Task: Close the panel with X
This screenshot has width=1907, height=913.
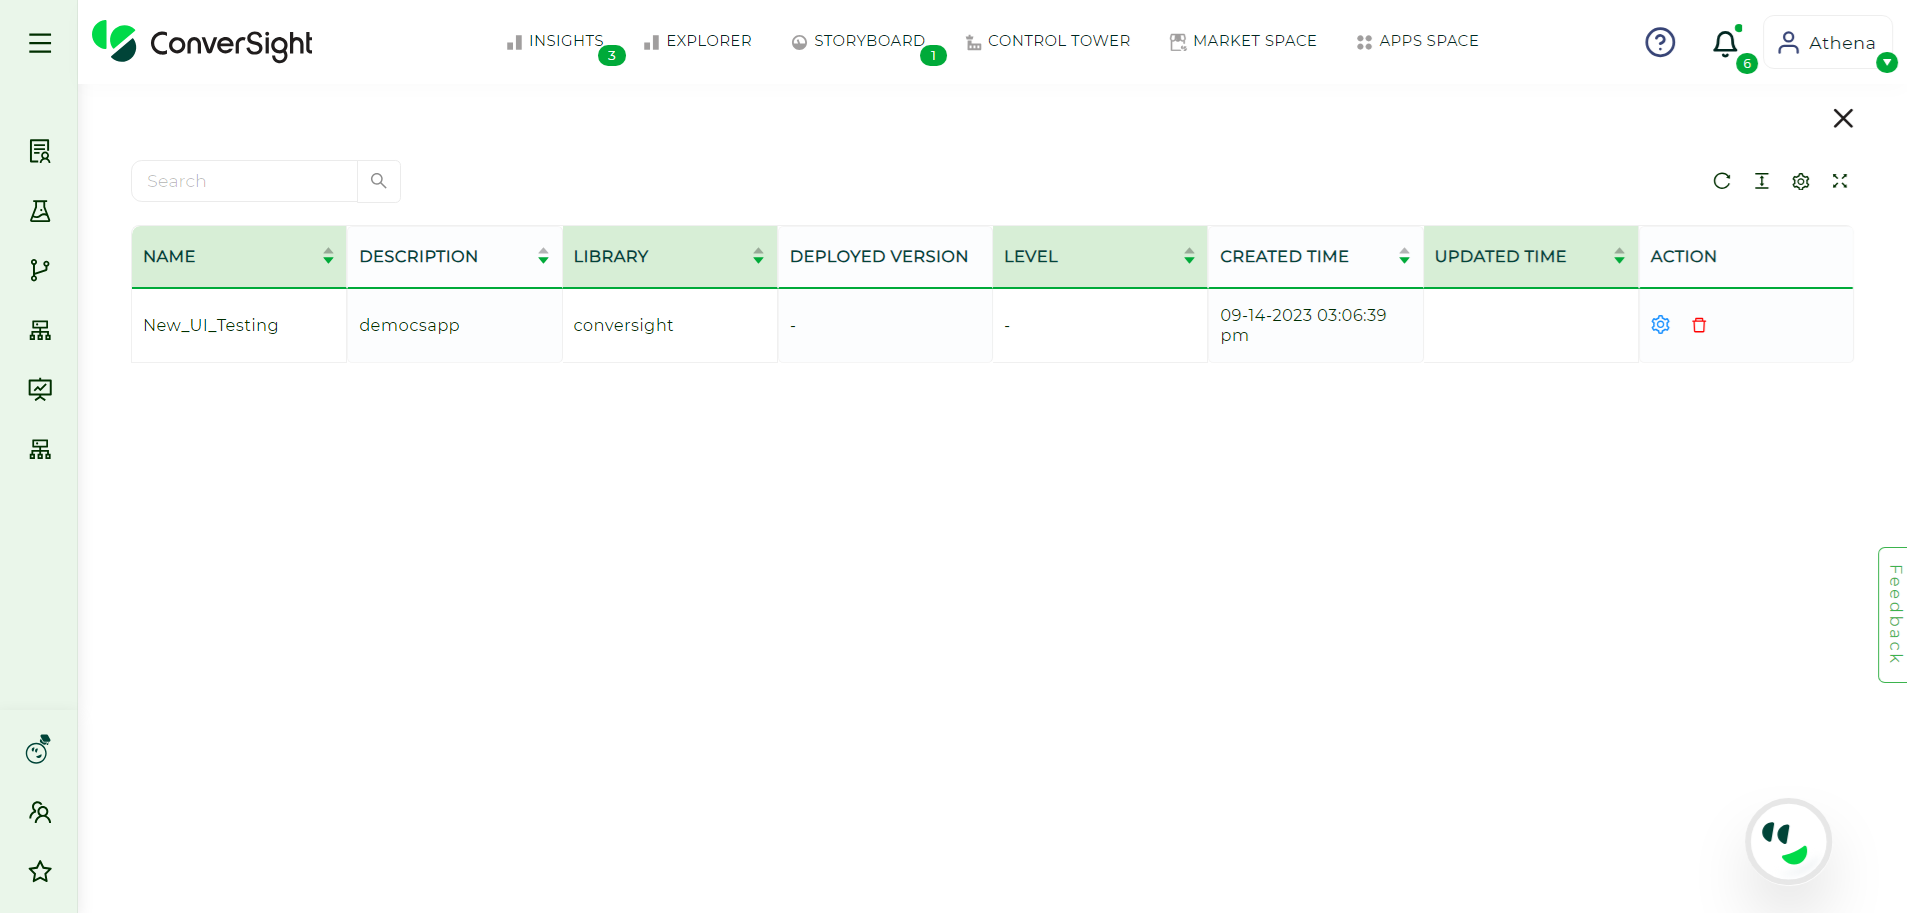Action: pyautogui.click(x=1843, y=118)
